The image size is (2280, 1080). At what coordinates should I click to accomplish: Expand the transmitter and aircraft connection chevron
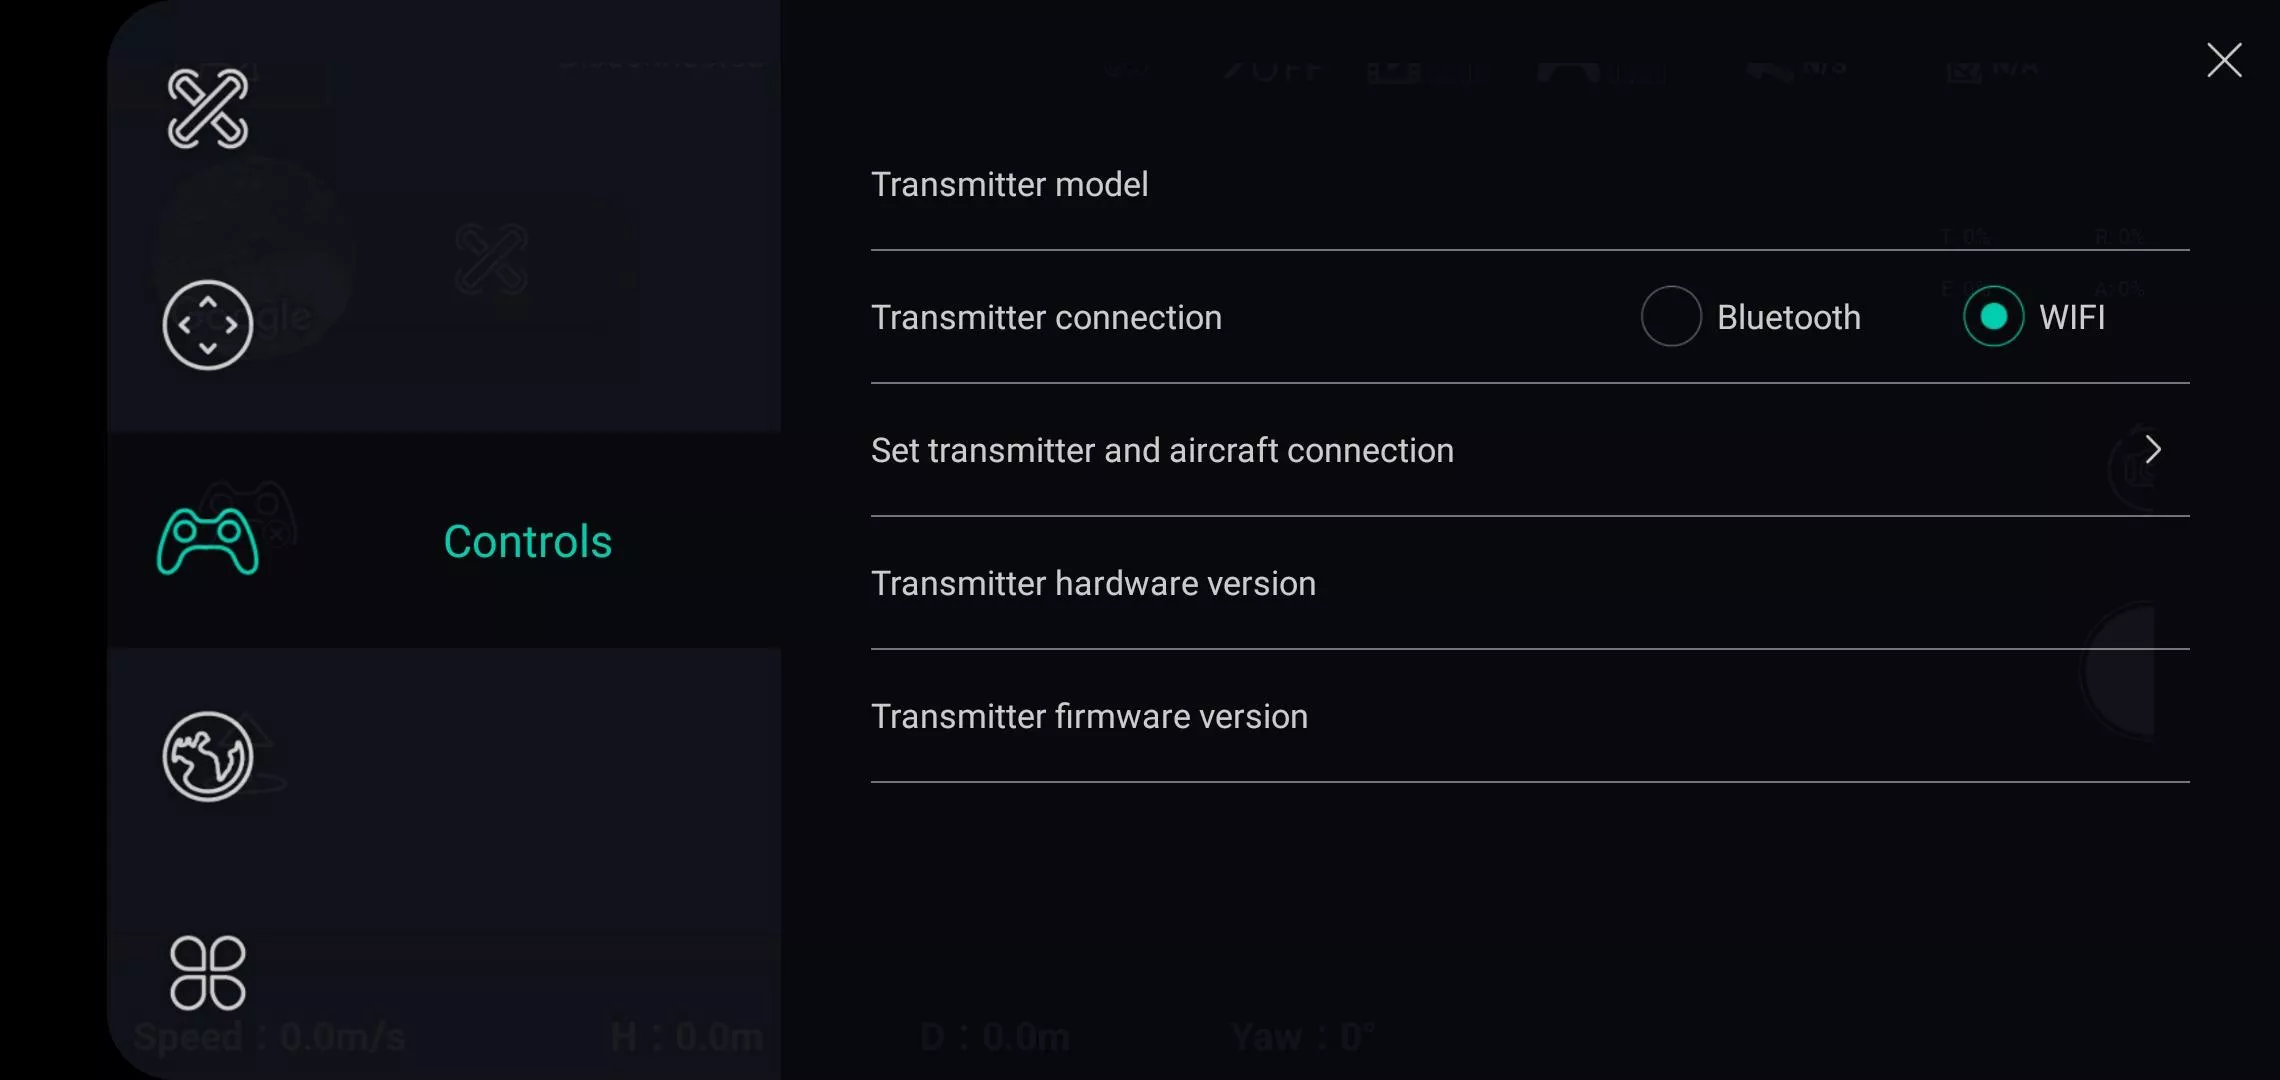2153,450
